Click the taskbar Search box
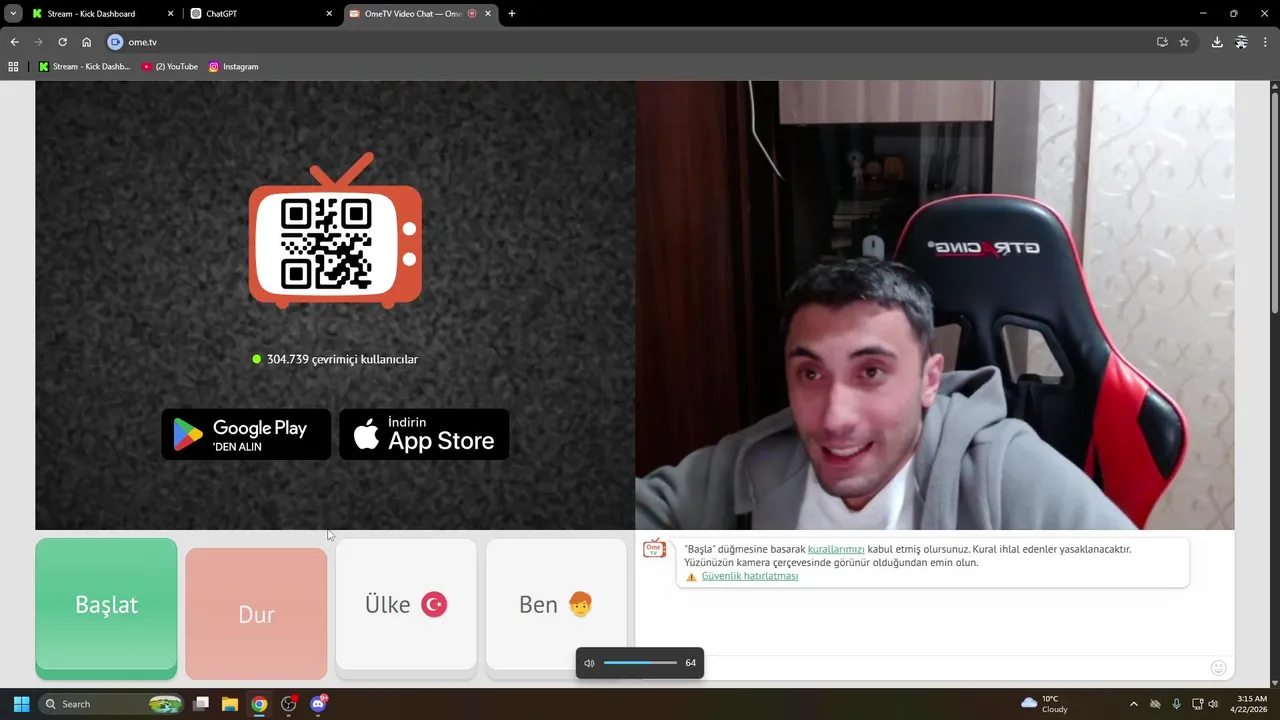 [x=112, y=704]
